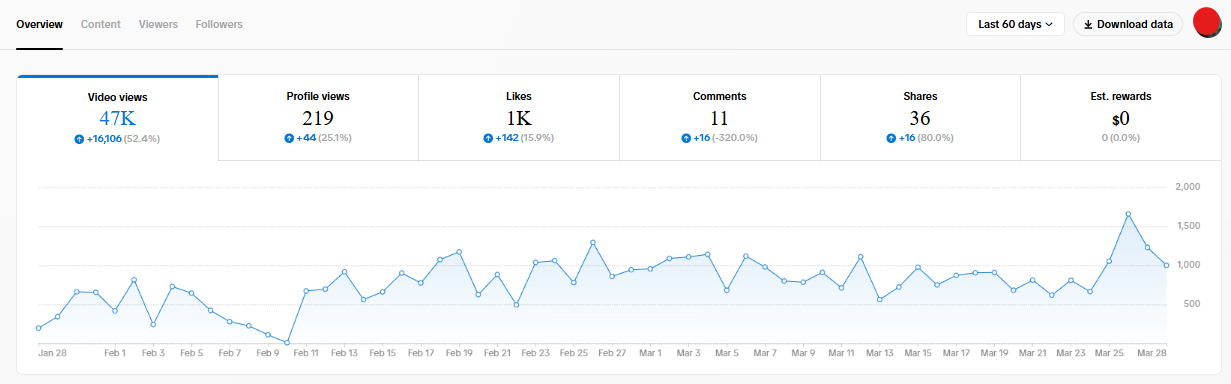Select the Est. rewards metric card

coord(1120,118)
